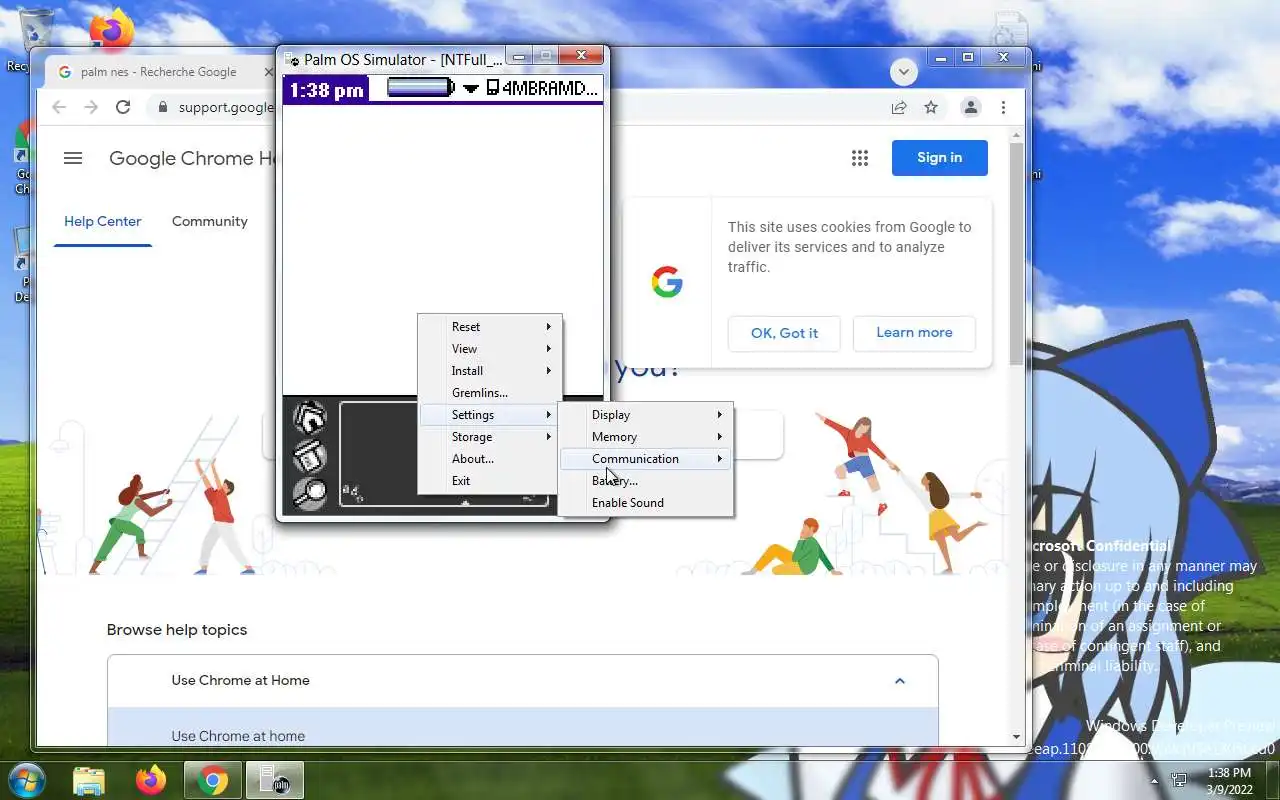The width and height of the screenshot is (1280, 800).
Task: Switch to Community tab
Action: tap(209, 221)
